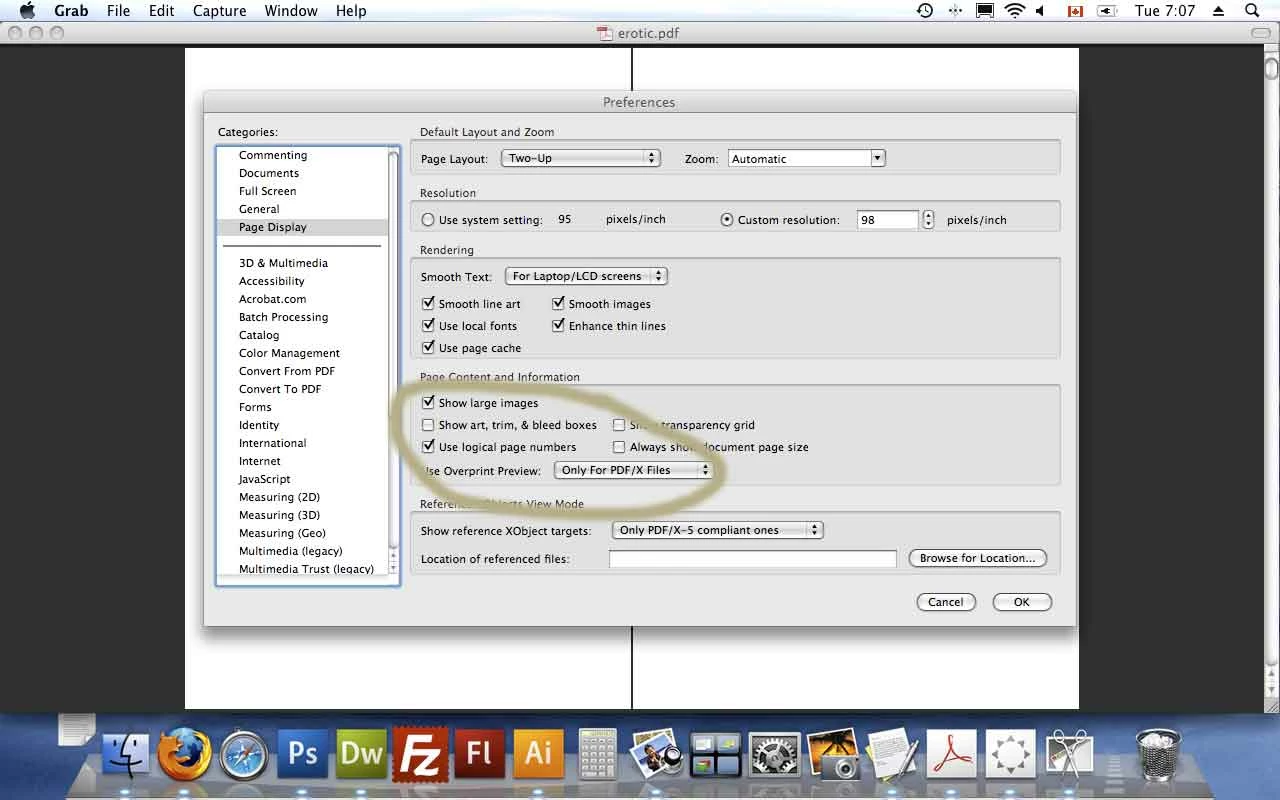
Task: Open Show reference XObject targets dropdown
Action: coord(717,530)
